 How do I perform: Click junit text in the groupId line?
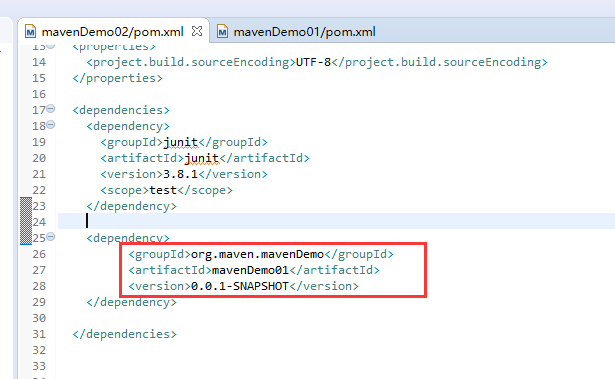point(180,142)
